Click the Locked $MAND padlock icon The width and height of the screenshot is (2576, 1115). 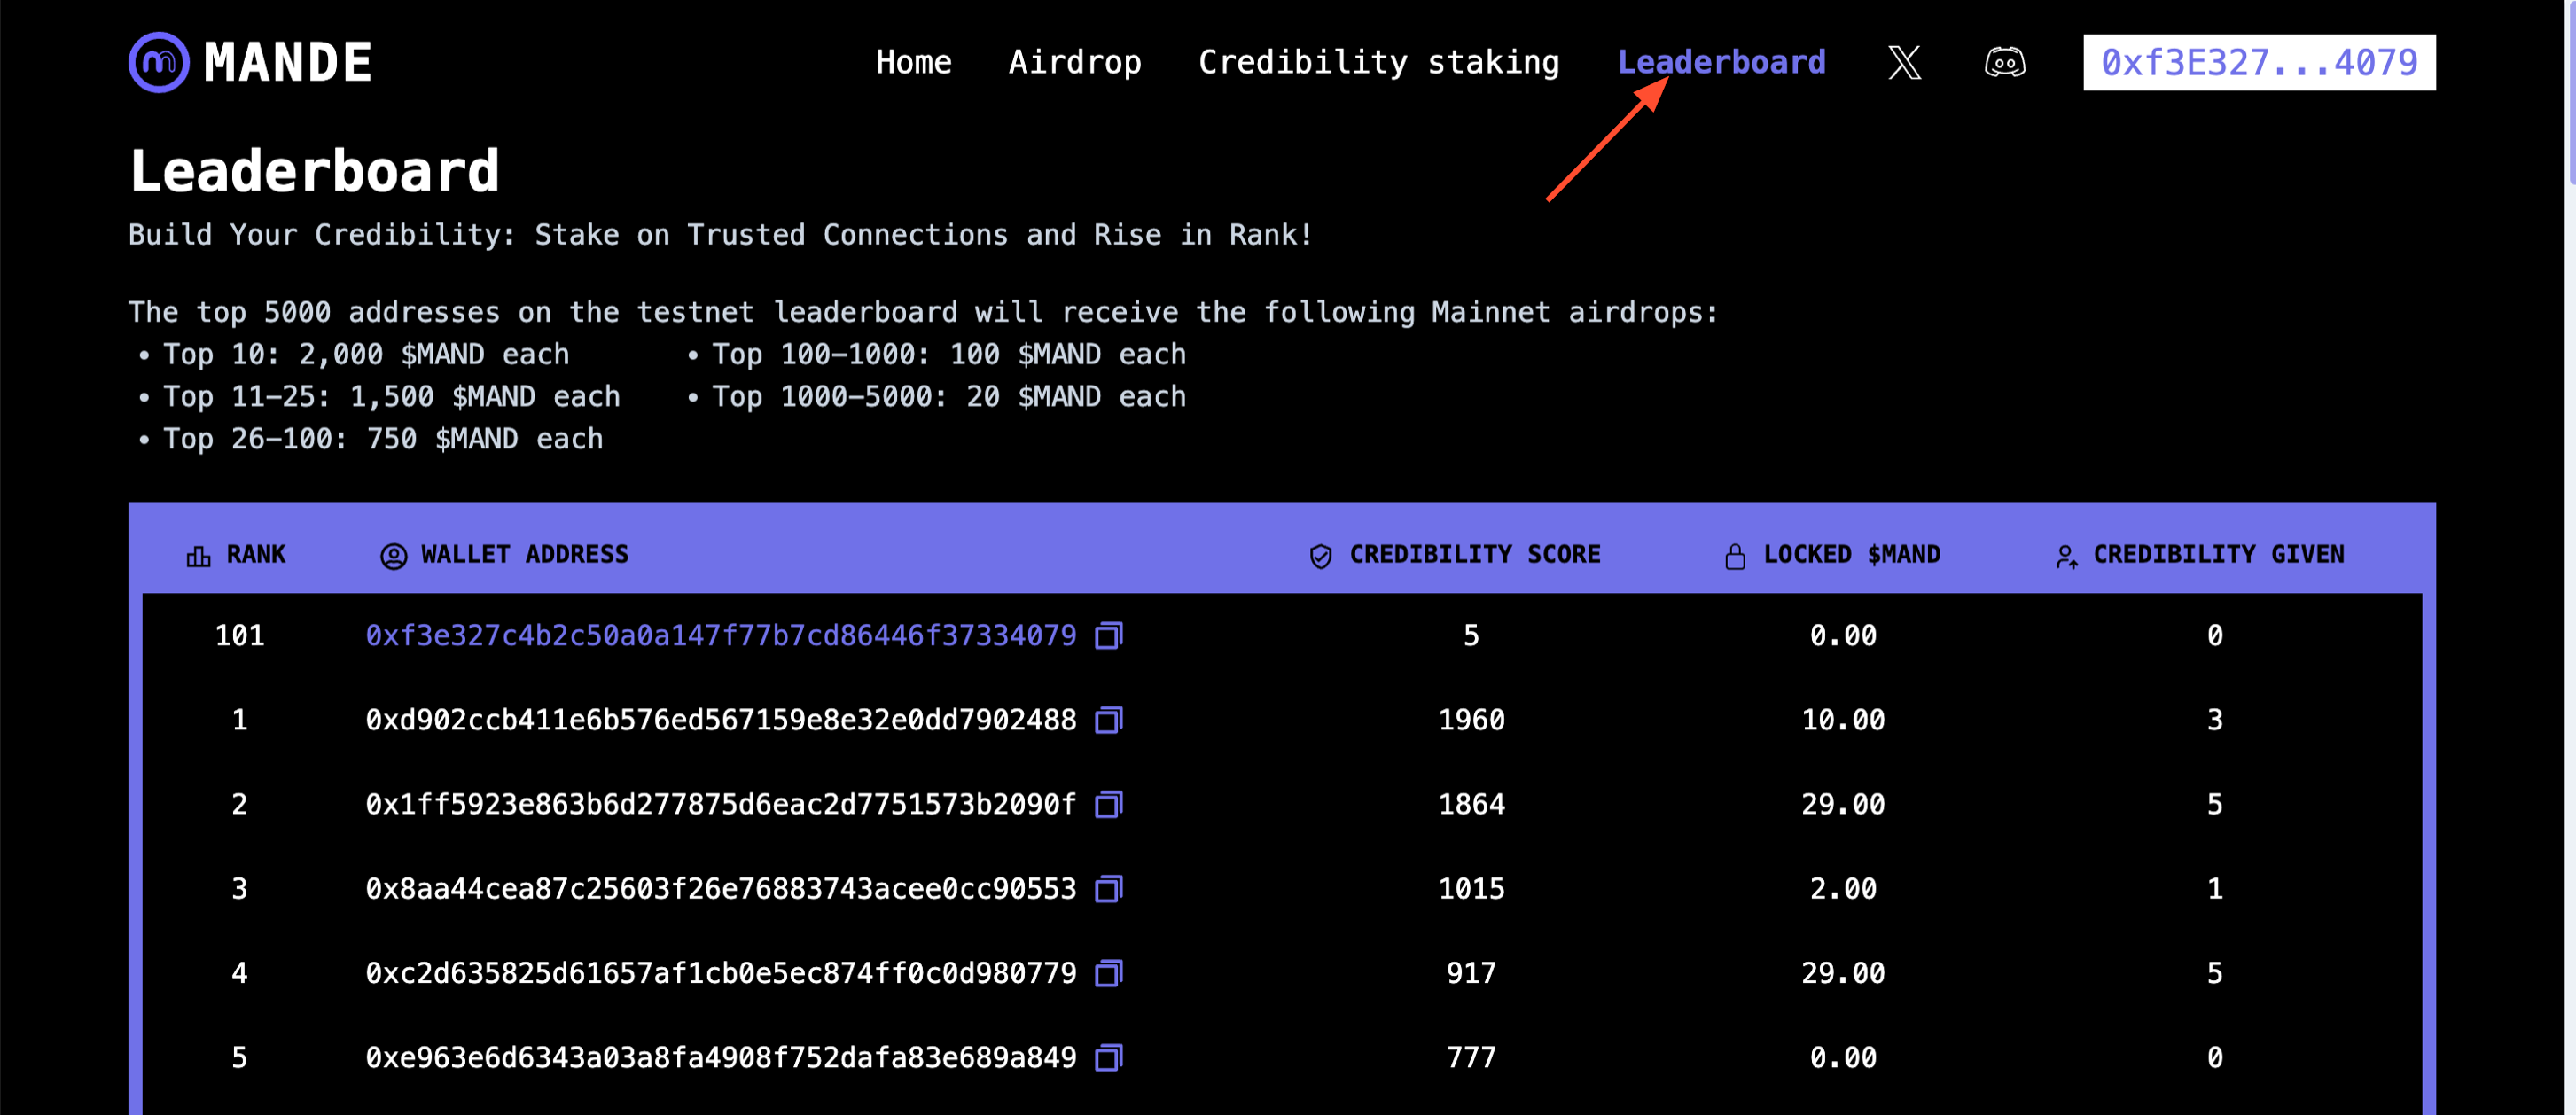point(1735,556)
